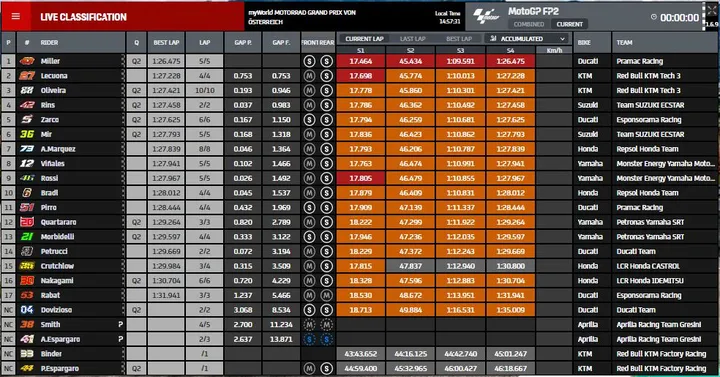Click the session timer clock icon
720x377 pixels.
653,17
